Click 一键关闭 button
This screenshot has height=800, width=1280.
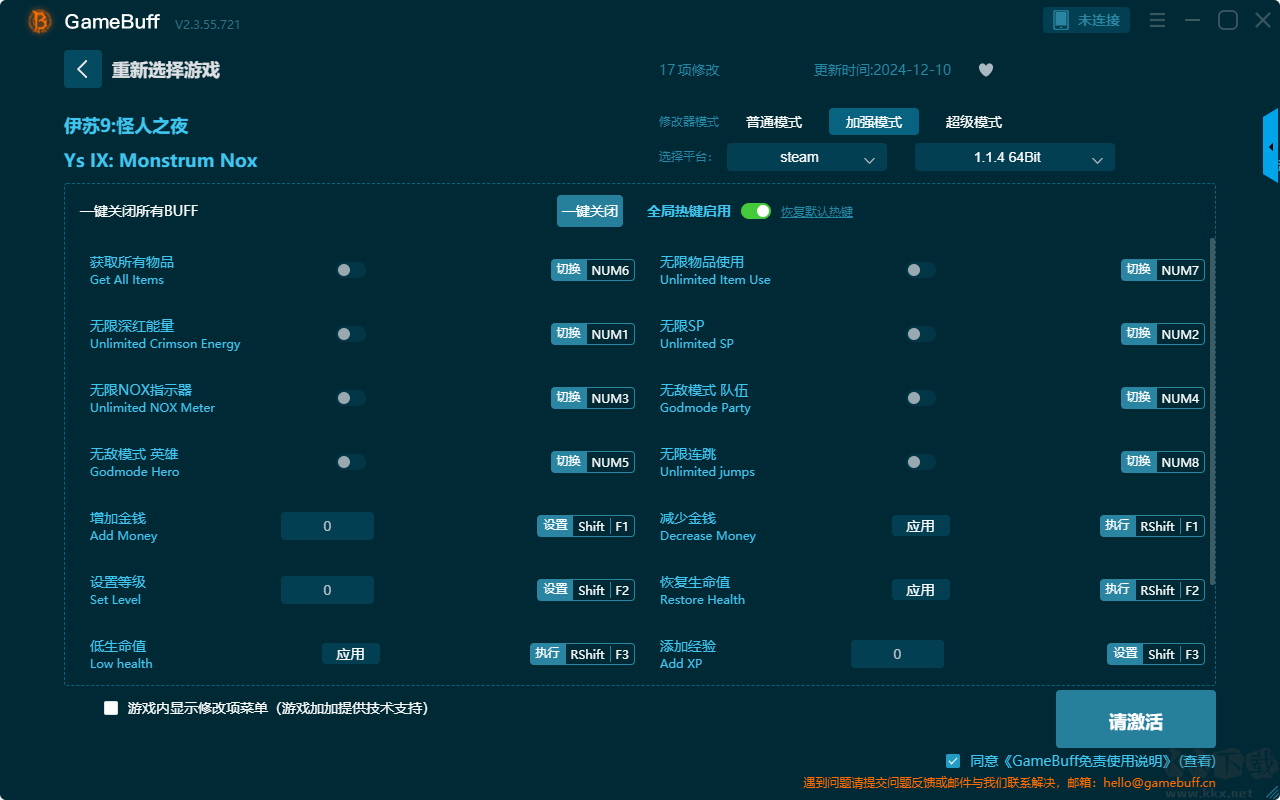(590, 211)
